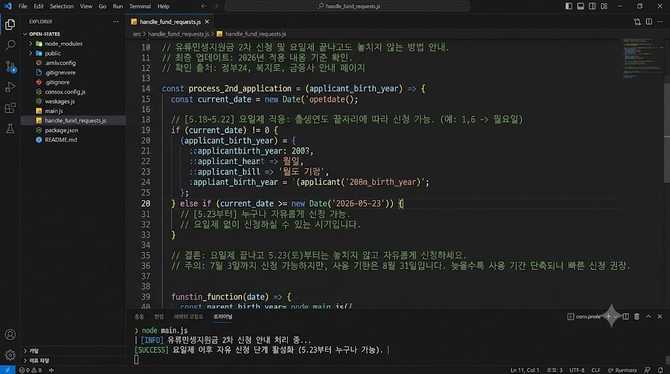Screen dimensions: 670x374
Task: Open the View menu
Action: (x=86, y=6)
